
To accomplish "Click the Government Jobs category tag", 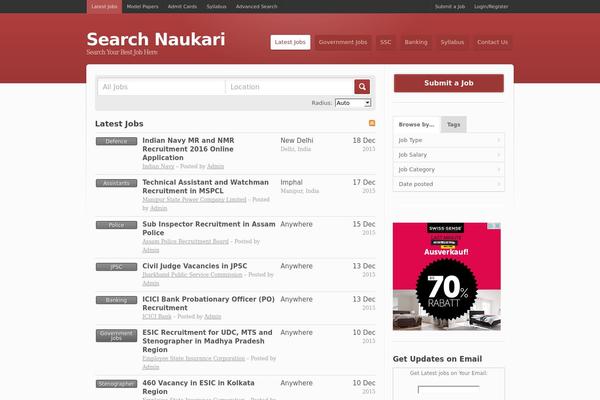I will point(116,335).
